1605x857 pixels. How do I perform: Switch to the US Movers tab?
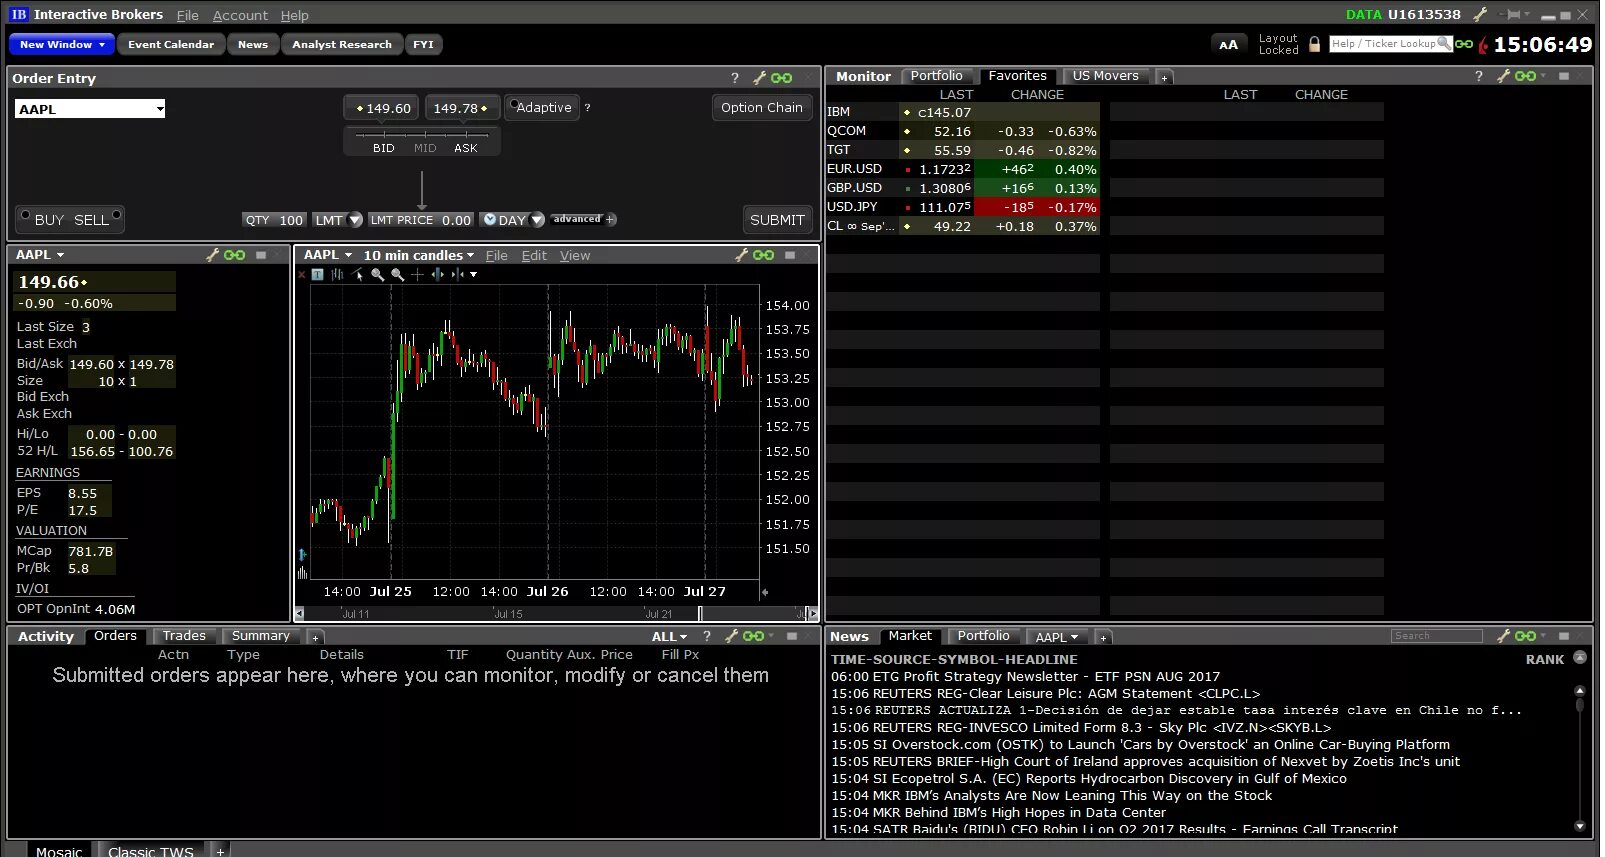click(x=1106, y=76)
